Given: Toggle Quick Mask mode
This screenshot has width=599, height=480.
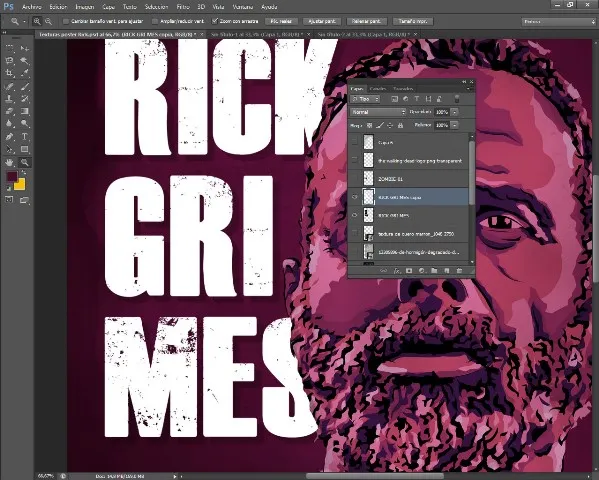Looking at the screenshot, I should point(9,200).
